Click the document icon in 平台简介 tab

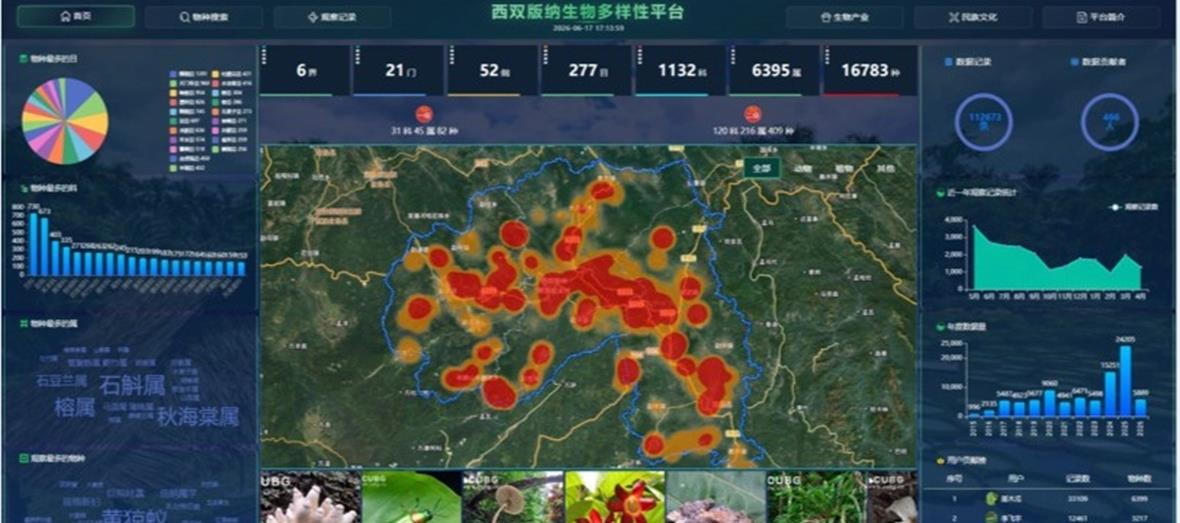(x=1081, y=17)
